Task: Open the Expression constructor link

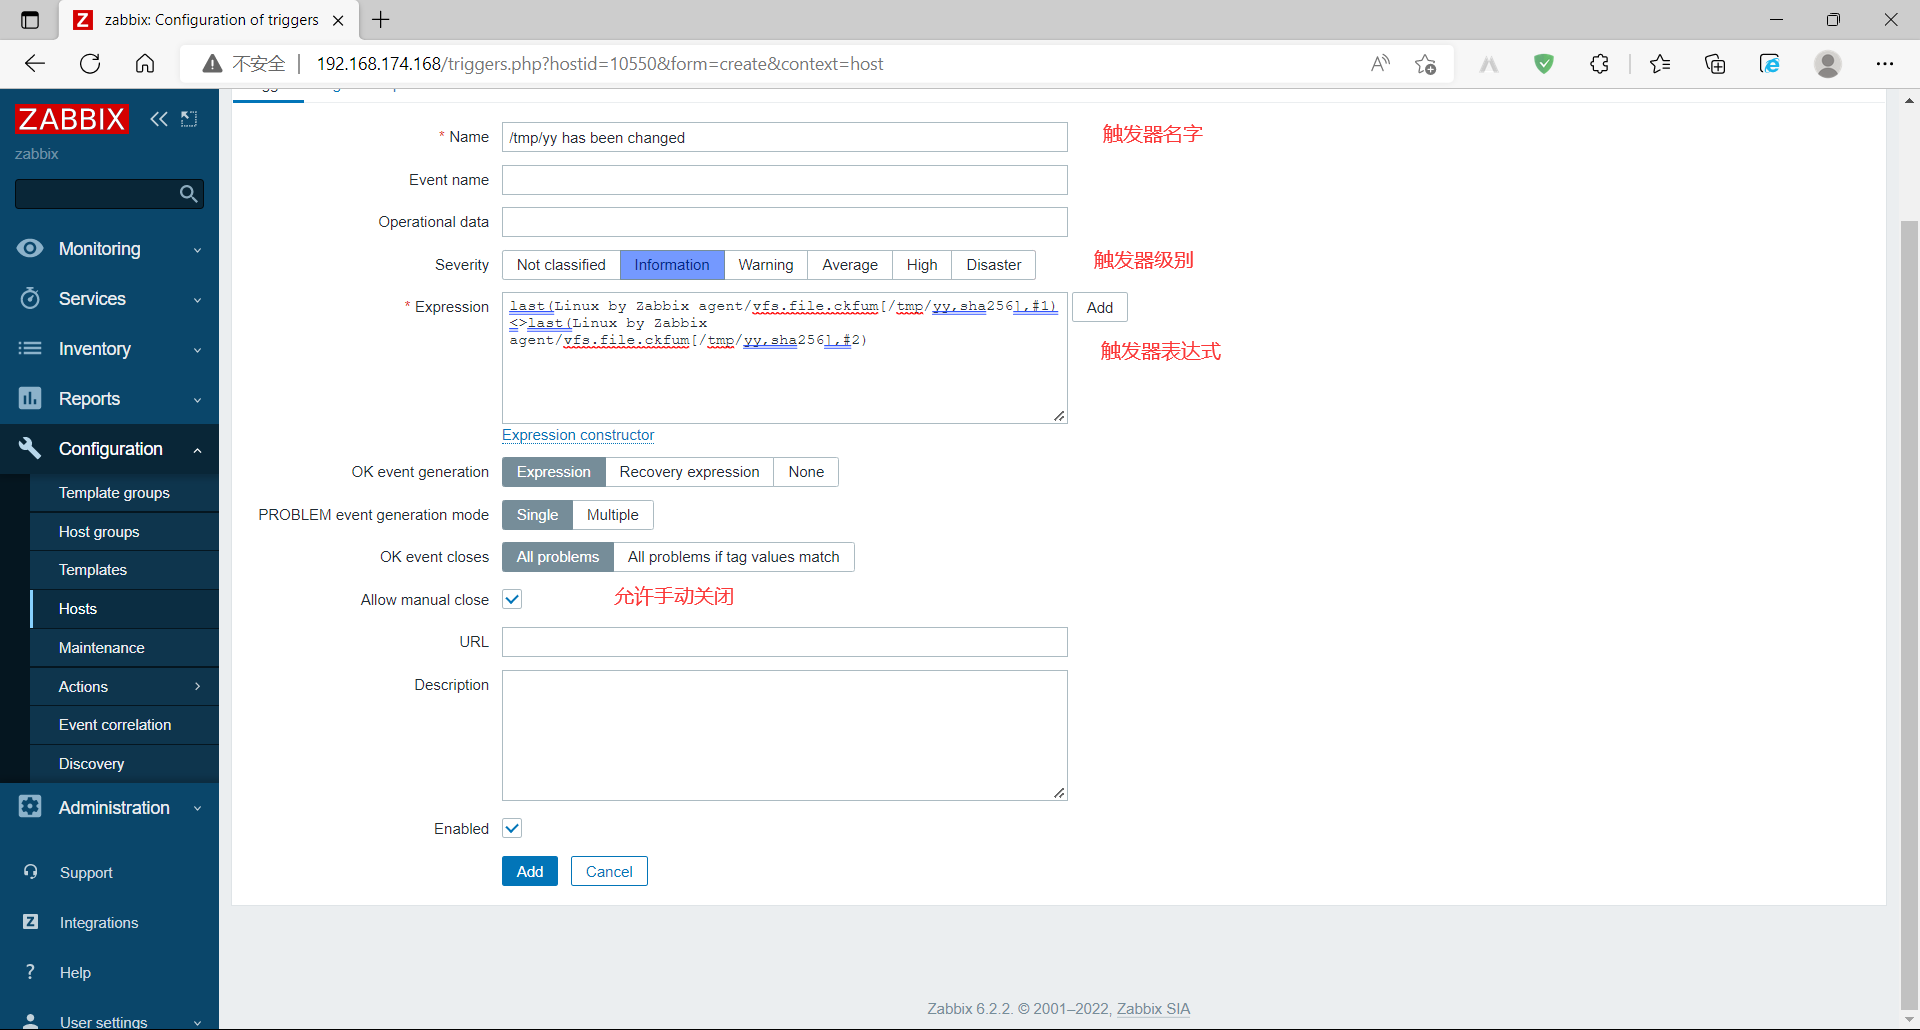Action: (x=578, y=435)
